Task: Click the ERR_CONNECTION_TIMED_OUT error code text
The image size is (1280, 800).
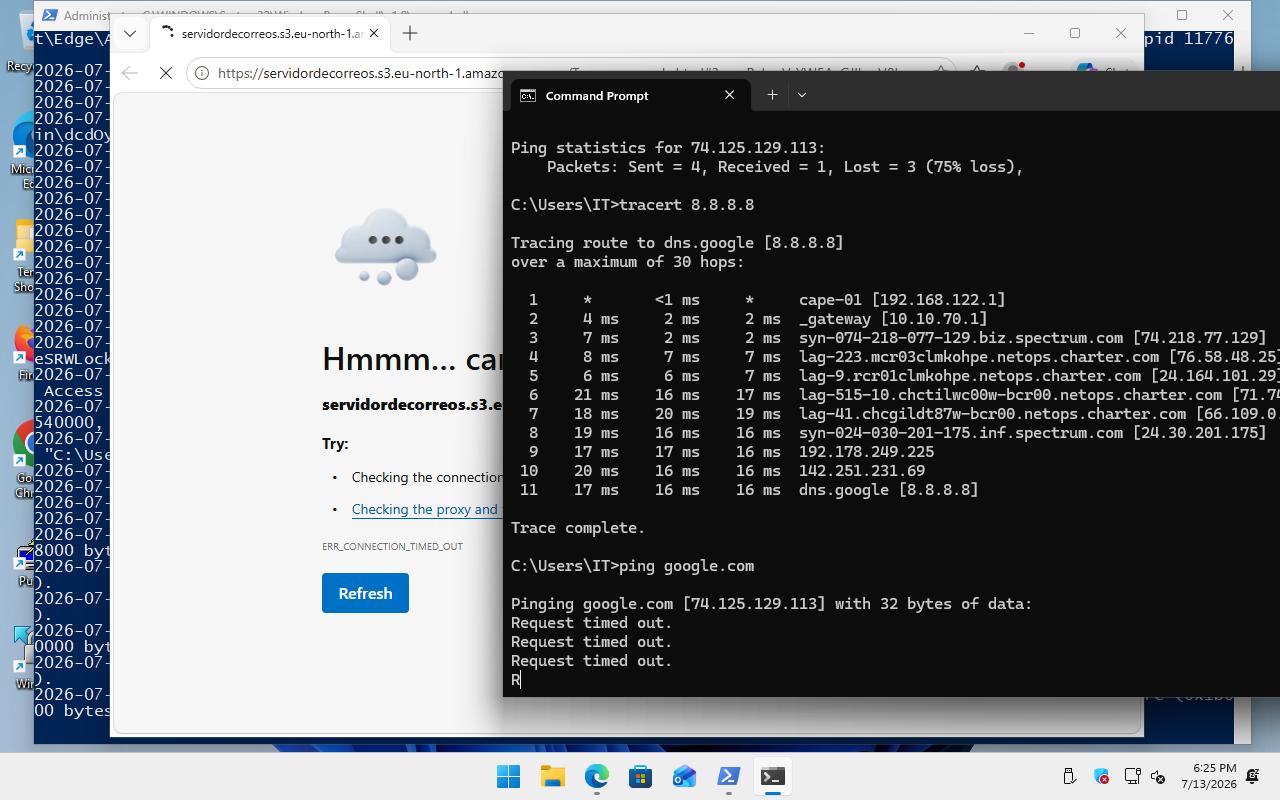Action: [392, 547]
